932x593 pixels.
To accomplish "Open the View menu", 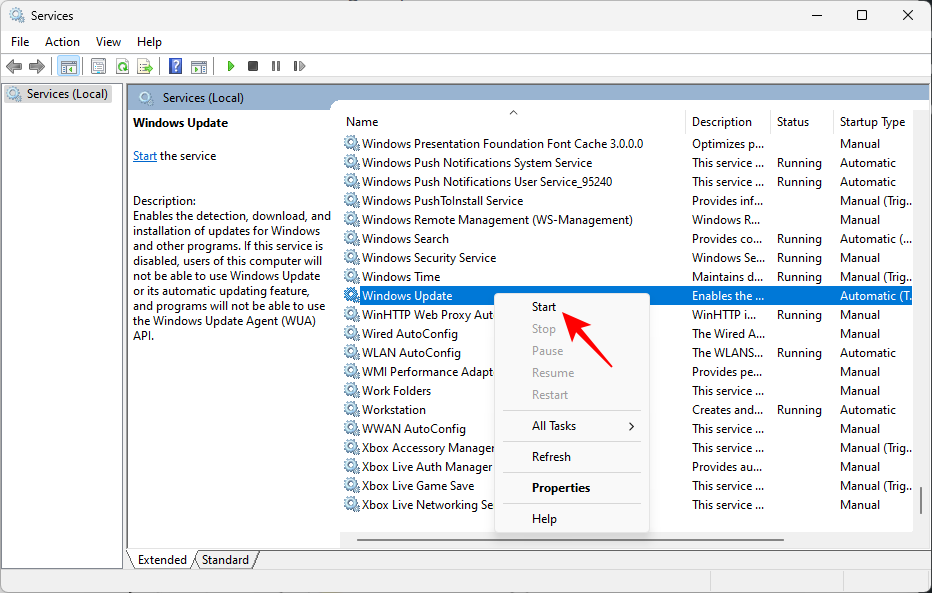I will [108, 42].
